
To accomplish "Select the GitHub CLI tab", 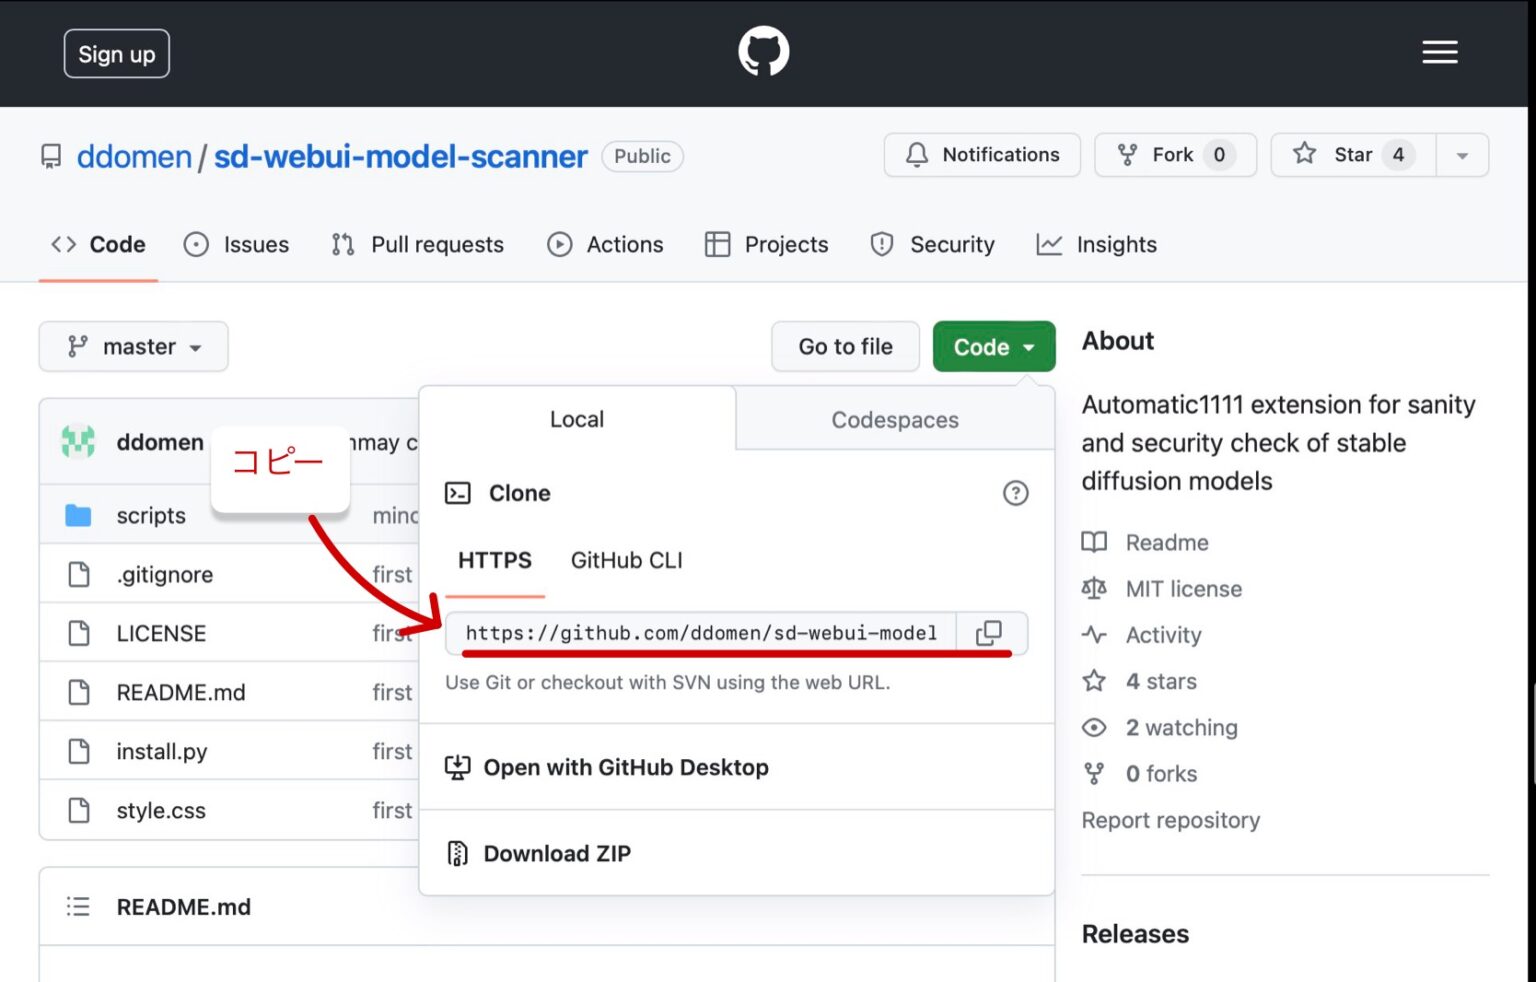I will (x=626, y=560).
